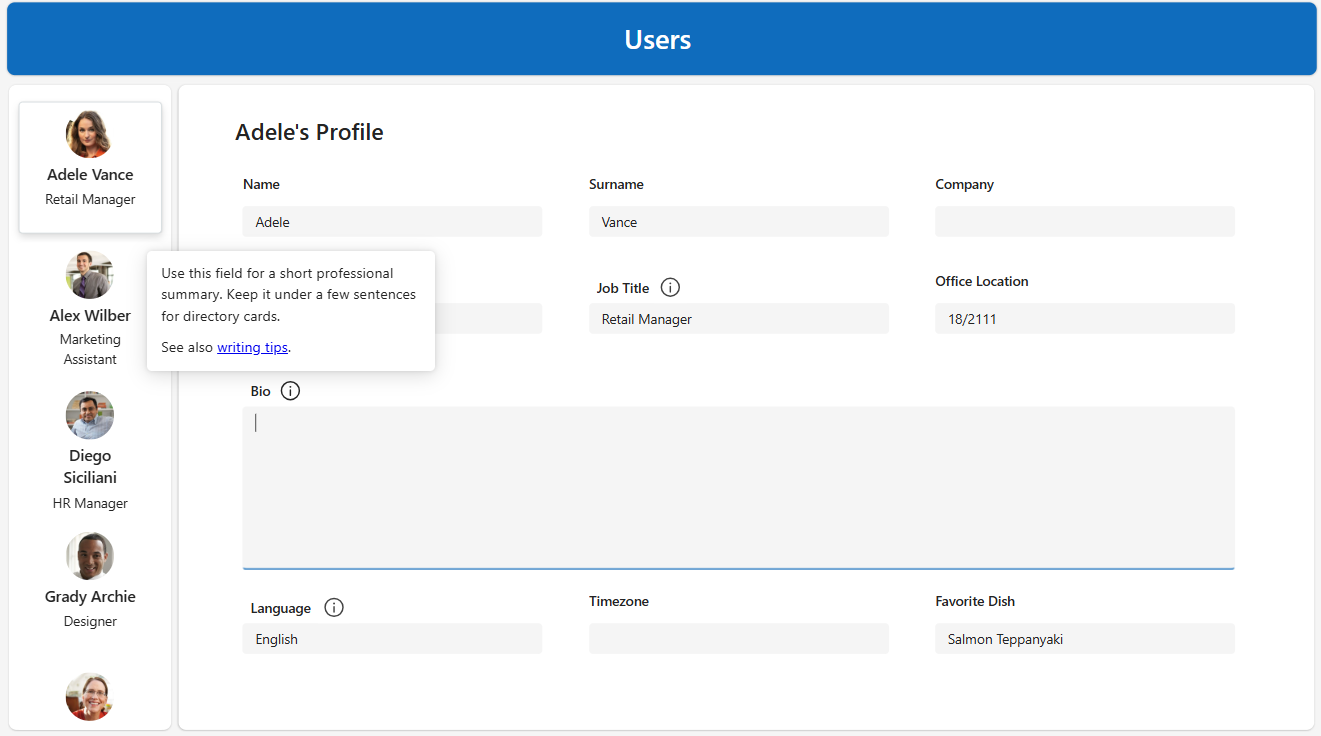
Task: Focus the Surname field containing Vance
Action: tap(738, 222)
